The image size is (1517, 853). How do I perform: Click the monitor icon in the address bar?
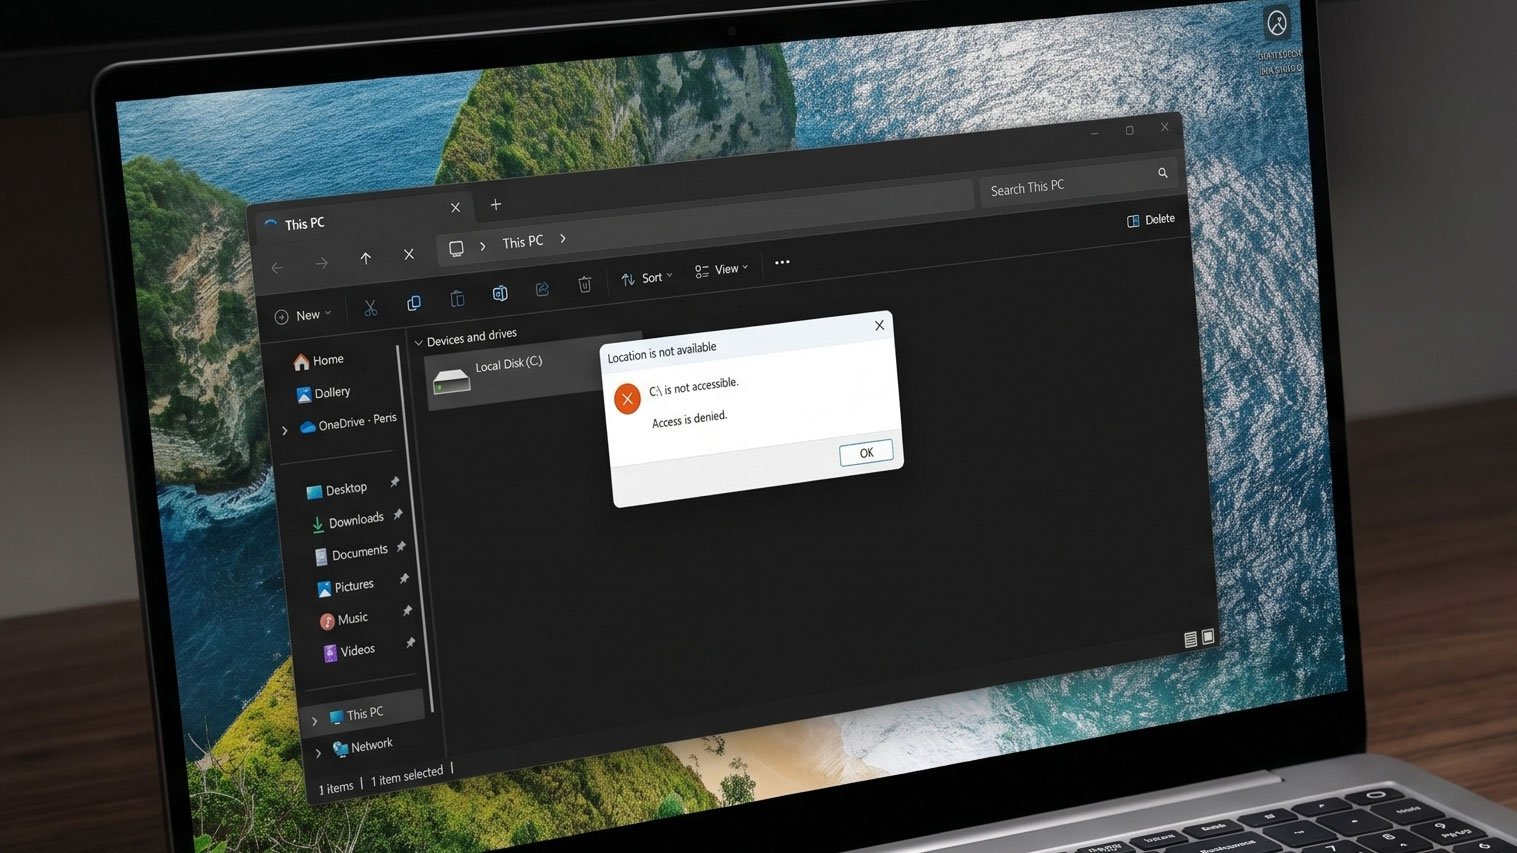[x=456, y=248]
